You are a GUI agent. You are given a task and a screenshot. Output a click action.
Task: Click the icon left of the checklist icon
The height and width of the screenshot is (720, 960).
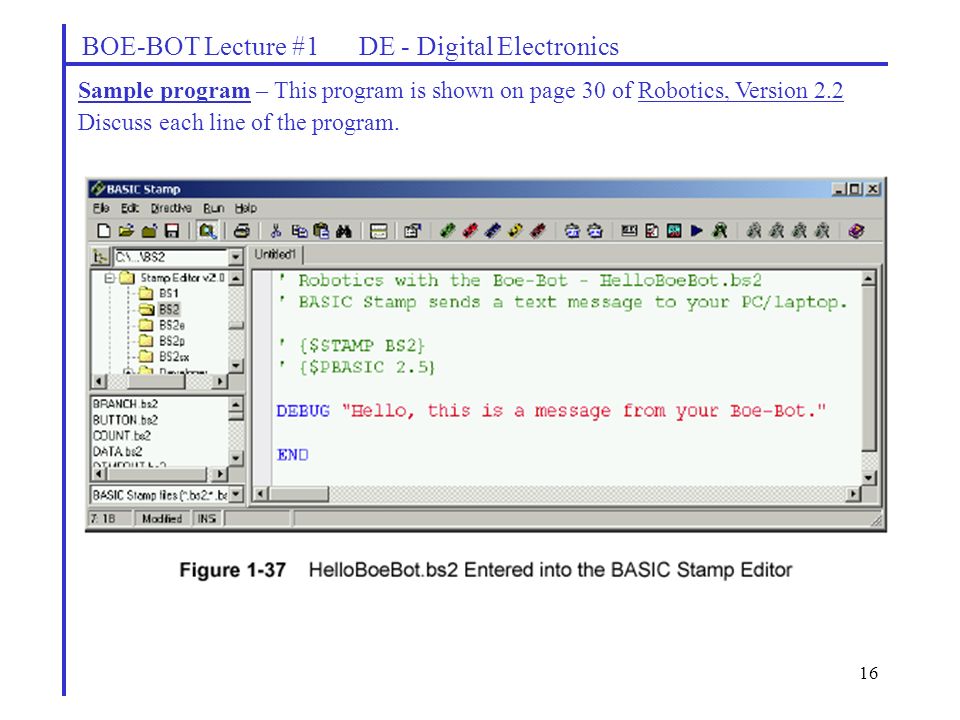tap(629, 231)
